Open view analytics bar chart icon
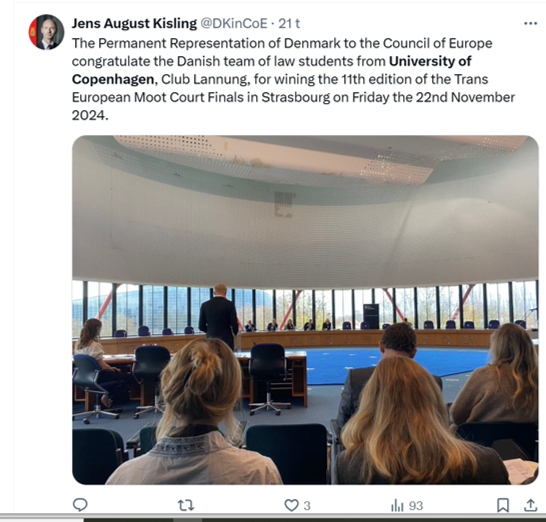The width and height of the screenshot is (546, 522). pos(397,505)
